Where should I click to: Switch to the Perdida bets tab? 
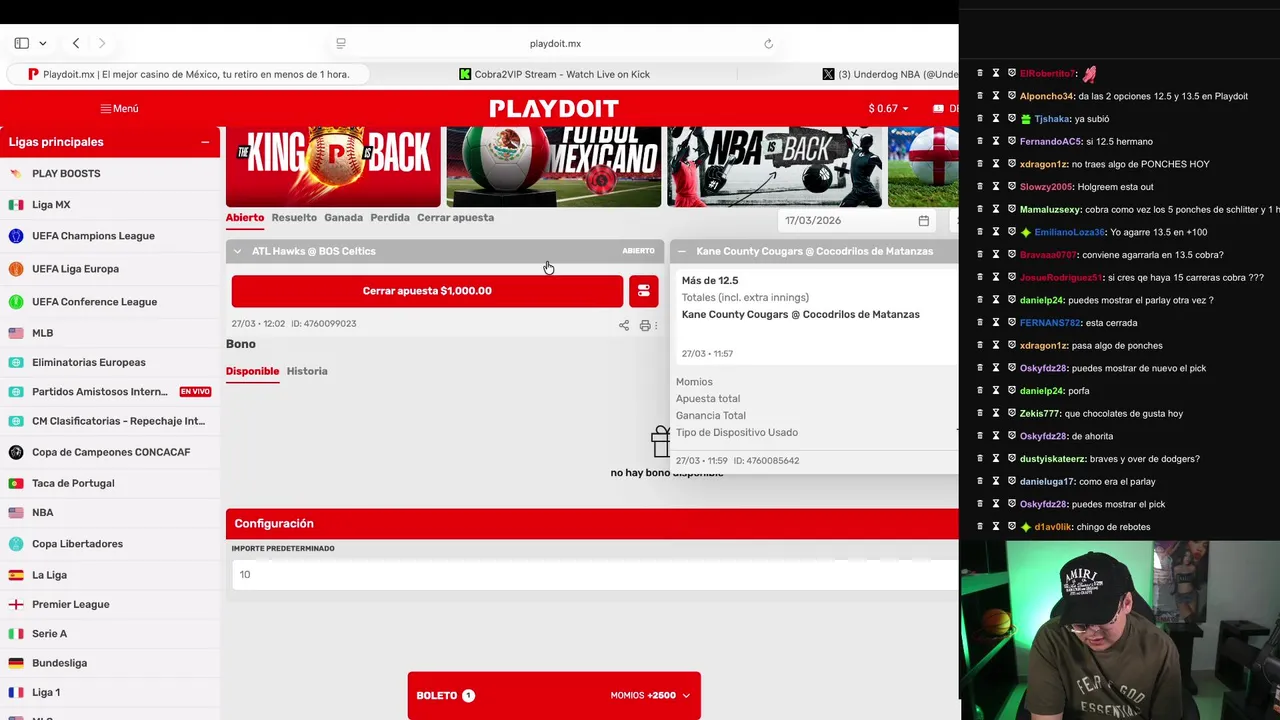pos(390,218)
